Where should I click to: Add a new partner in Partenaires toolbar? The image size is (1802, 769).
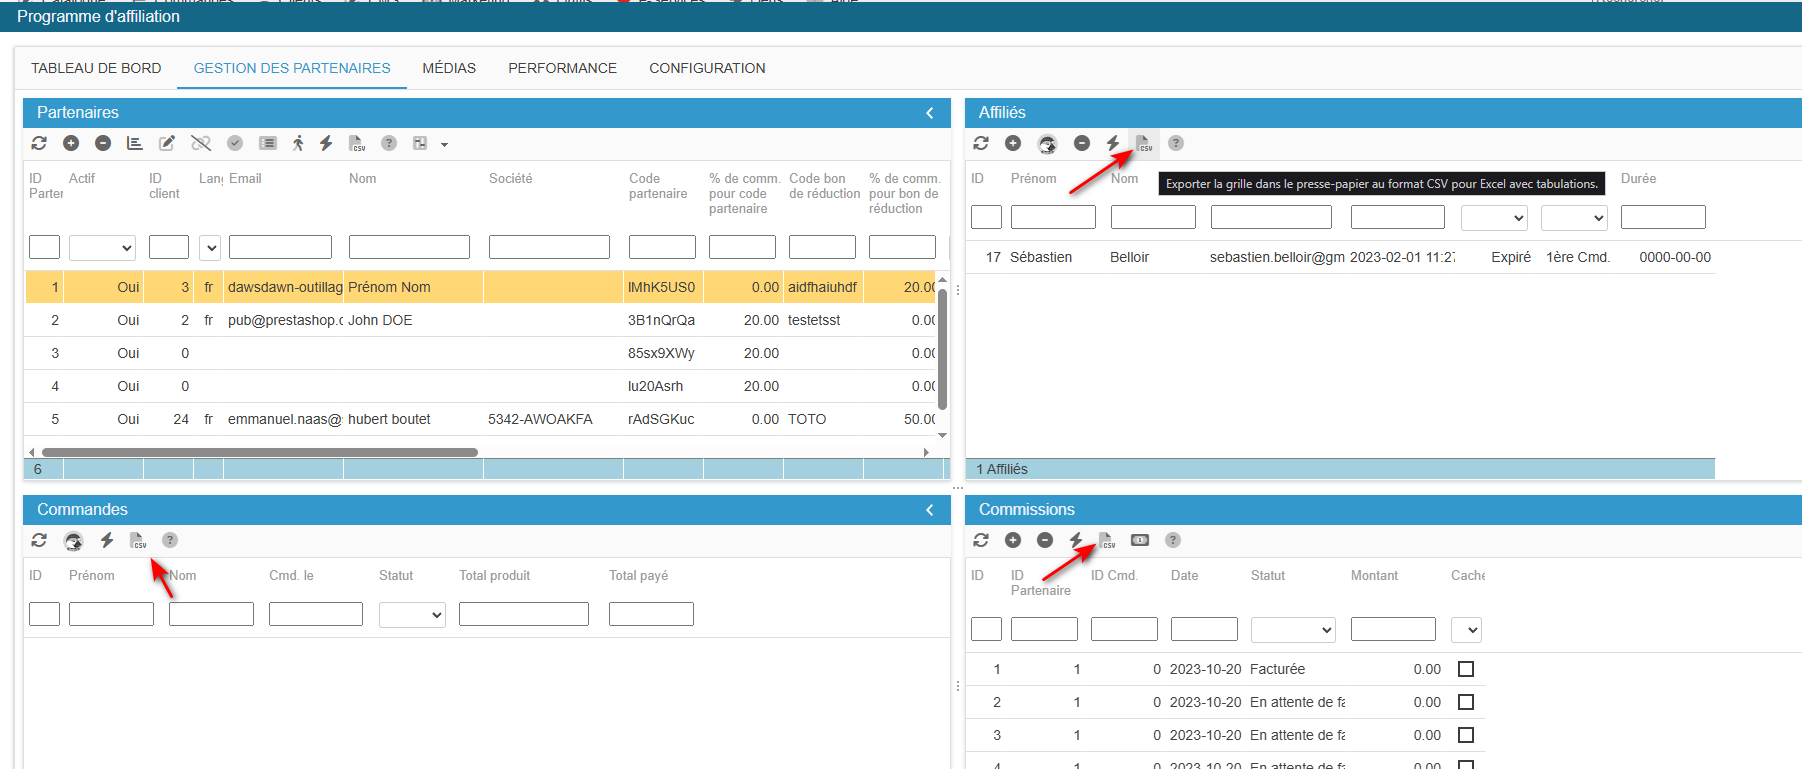tap(71, 143)
